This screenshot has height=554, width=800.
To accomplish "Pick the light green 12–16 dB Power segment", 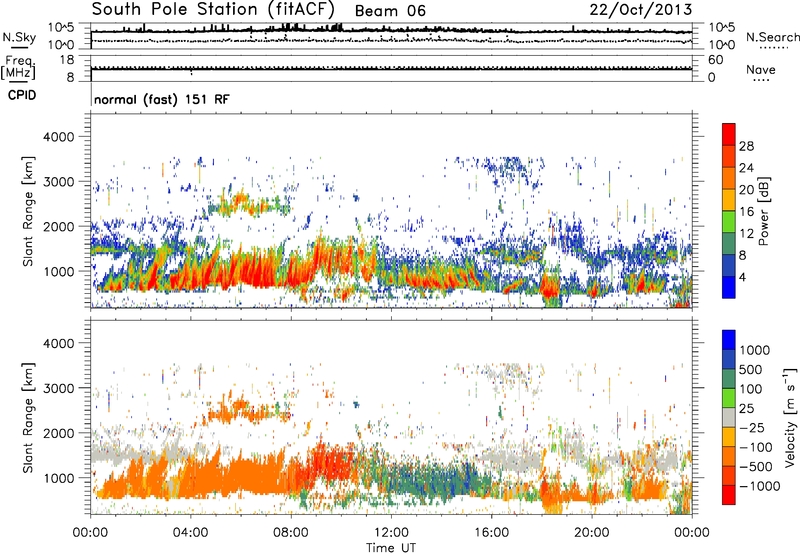I will 729,221.
